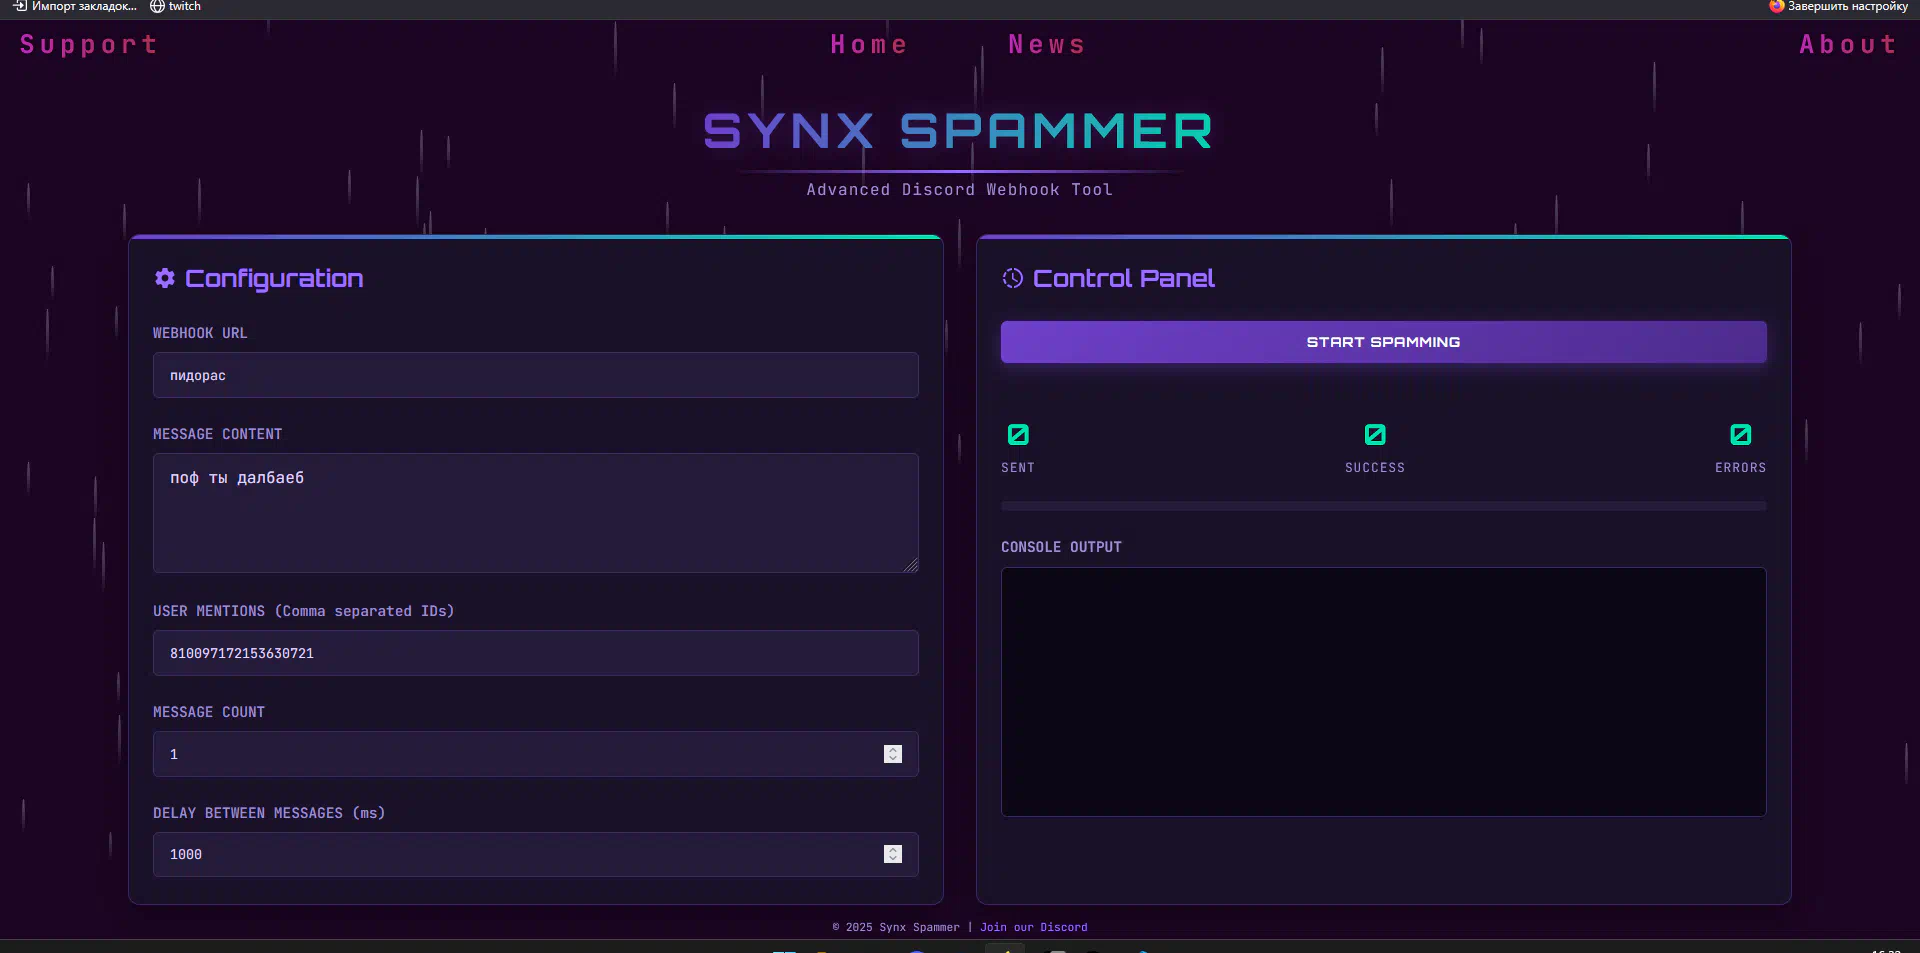Decrease the Message Count with down arrow
Screen dimensions: 1920x953
click(x=893, y=759)
